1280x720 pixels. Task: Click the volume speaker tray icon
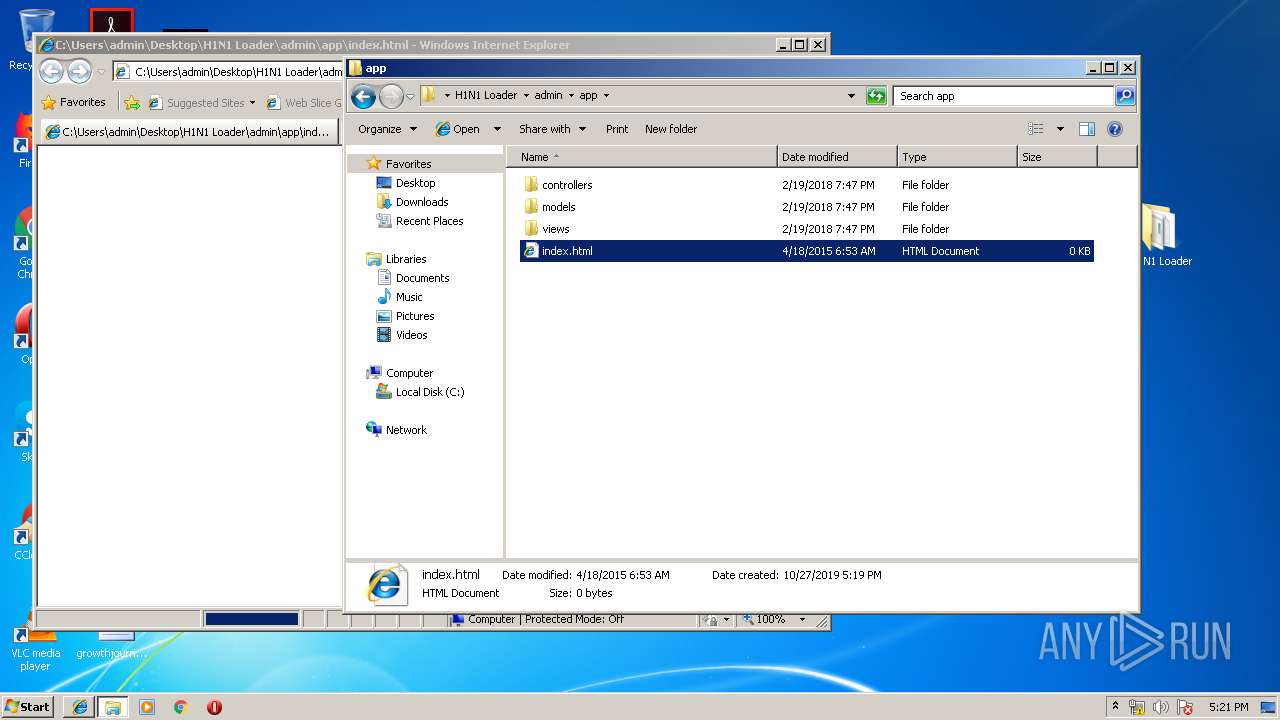tap(1161, 707)
